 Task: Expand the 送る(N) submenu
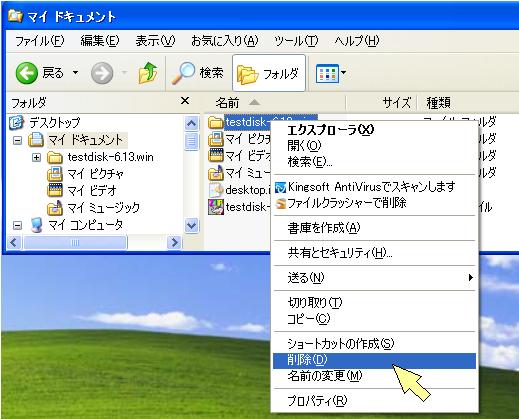click(374, 278)
